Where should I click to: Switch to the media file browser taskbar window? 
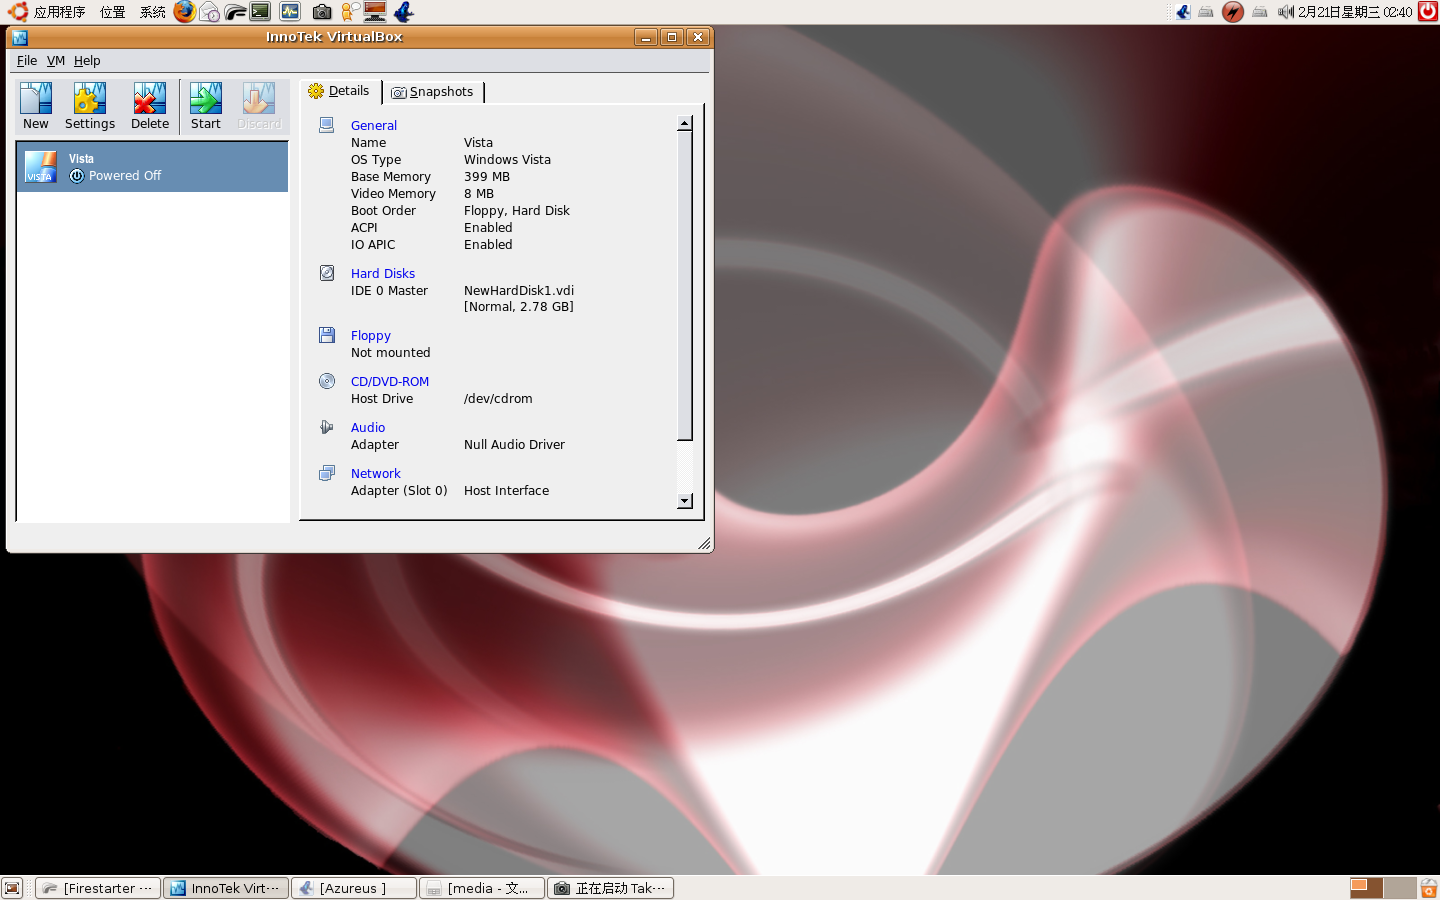[482, 888]
